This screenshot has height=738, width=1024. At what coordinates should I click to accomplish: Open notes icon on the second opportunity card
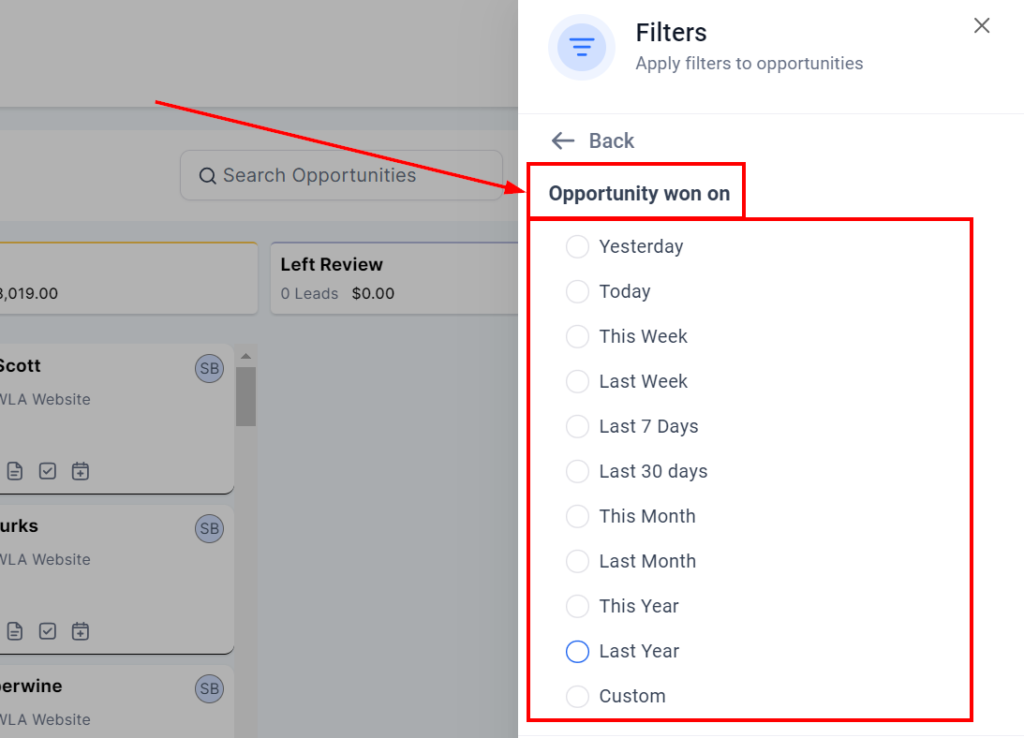[x=15, y=631]
